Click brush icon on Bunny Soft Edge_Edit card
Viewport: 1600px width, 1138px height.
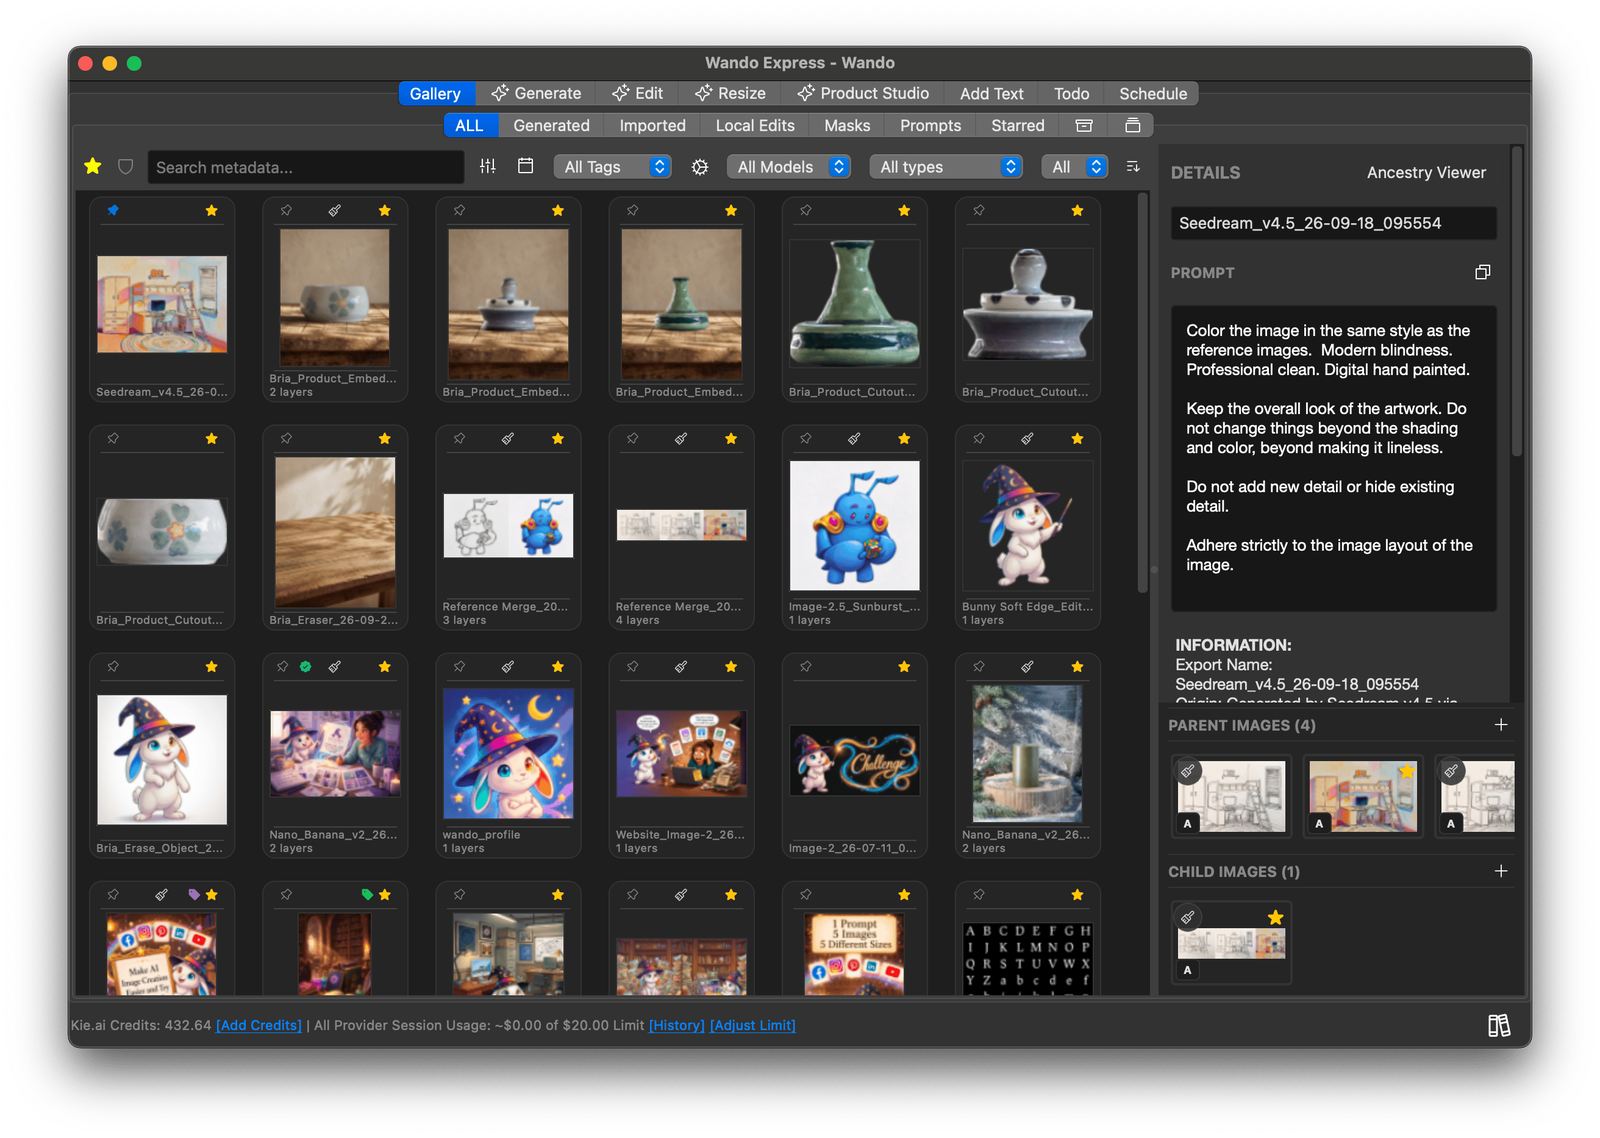(1027, 438)
